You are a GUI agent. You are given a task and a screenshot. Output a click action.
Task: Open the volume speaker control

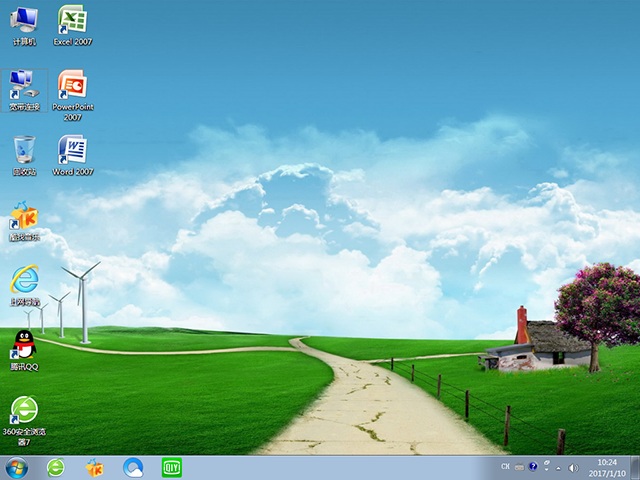(572, 468)
